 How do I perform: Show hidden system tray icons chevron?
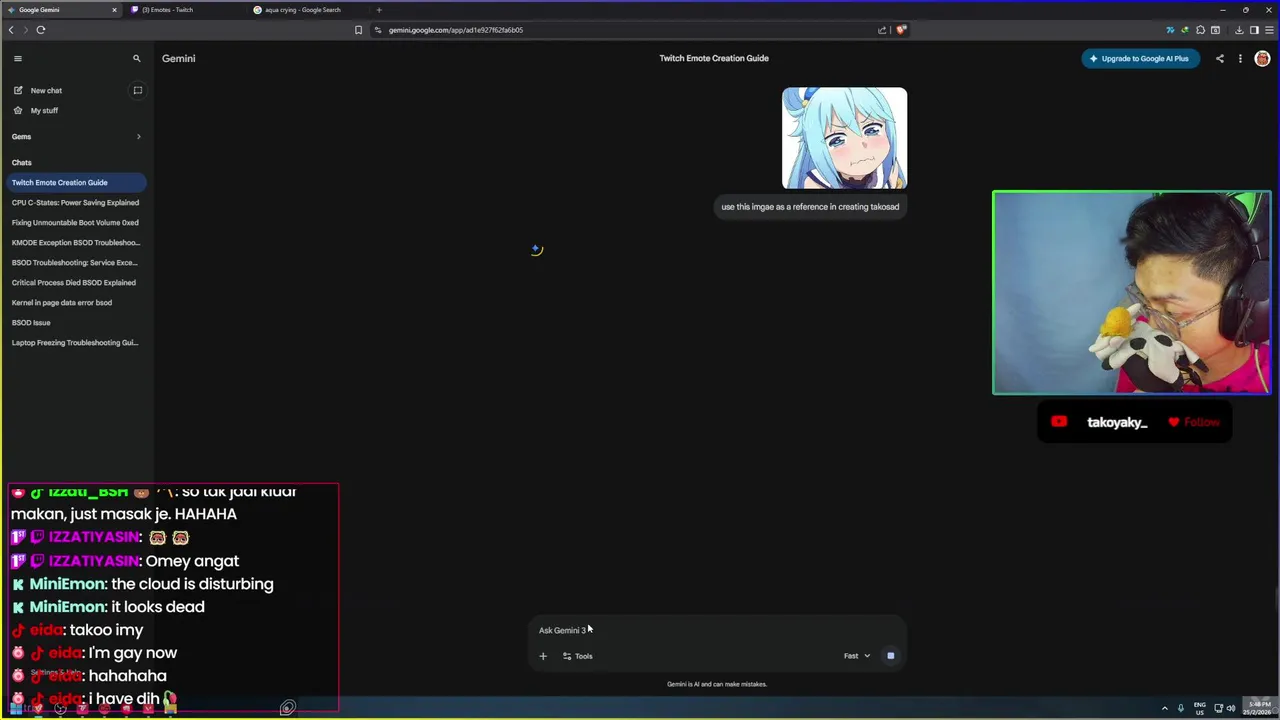click(x=1164, y=709)
